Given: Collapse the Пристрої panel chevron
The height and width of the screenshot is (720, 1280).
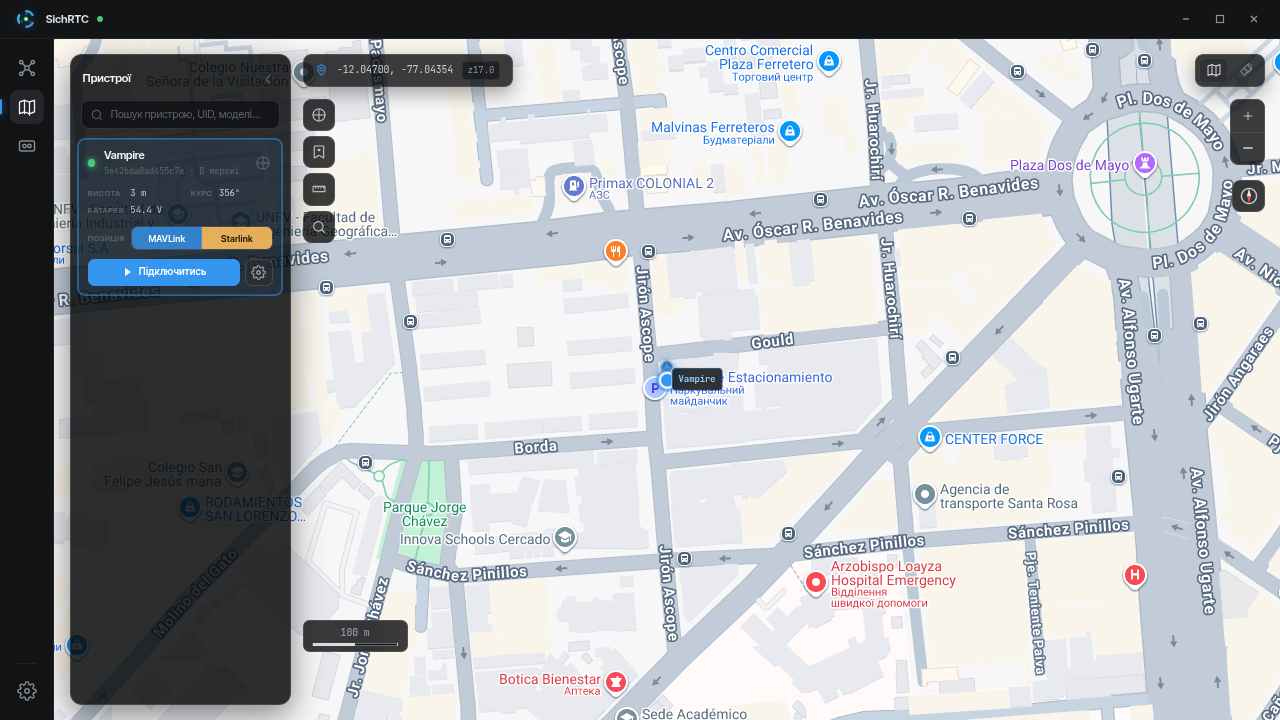Looking at the screenshot, I should (268, 79).
